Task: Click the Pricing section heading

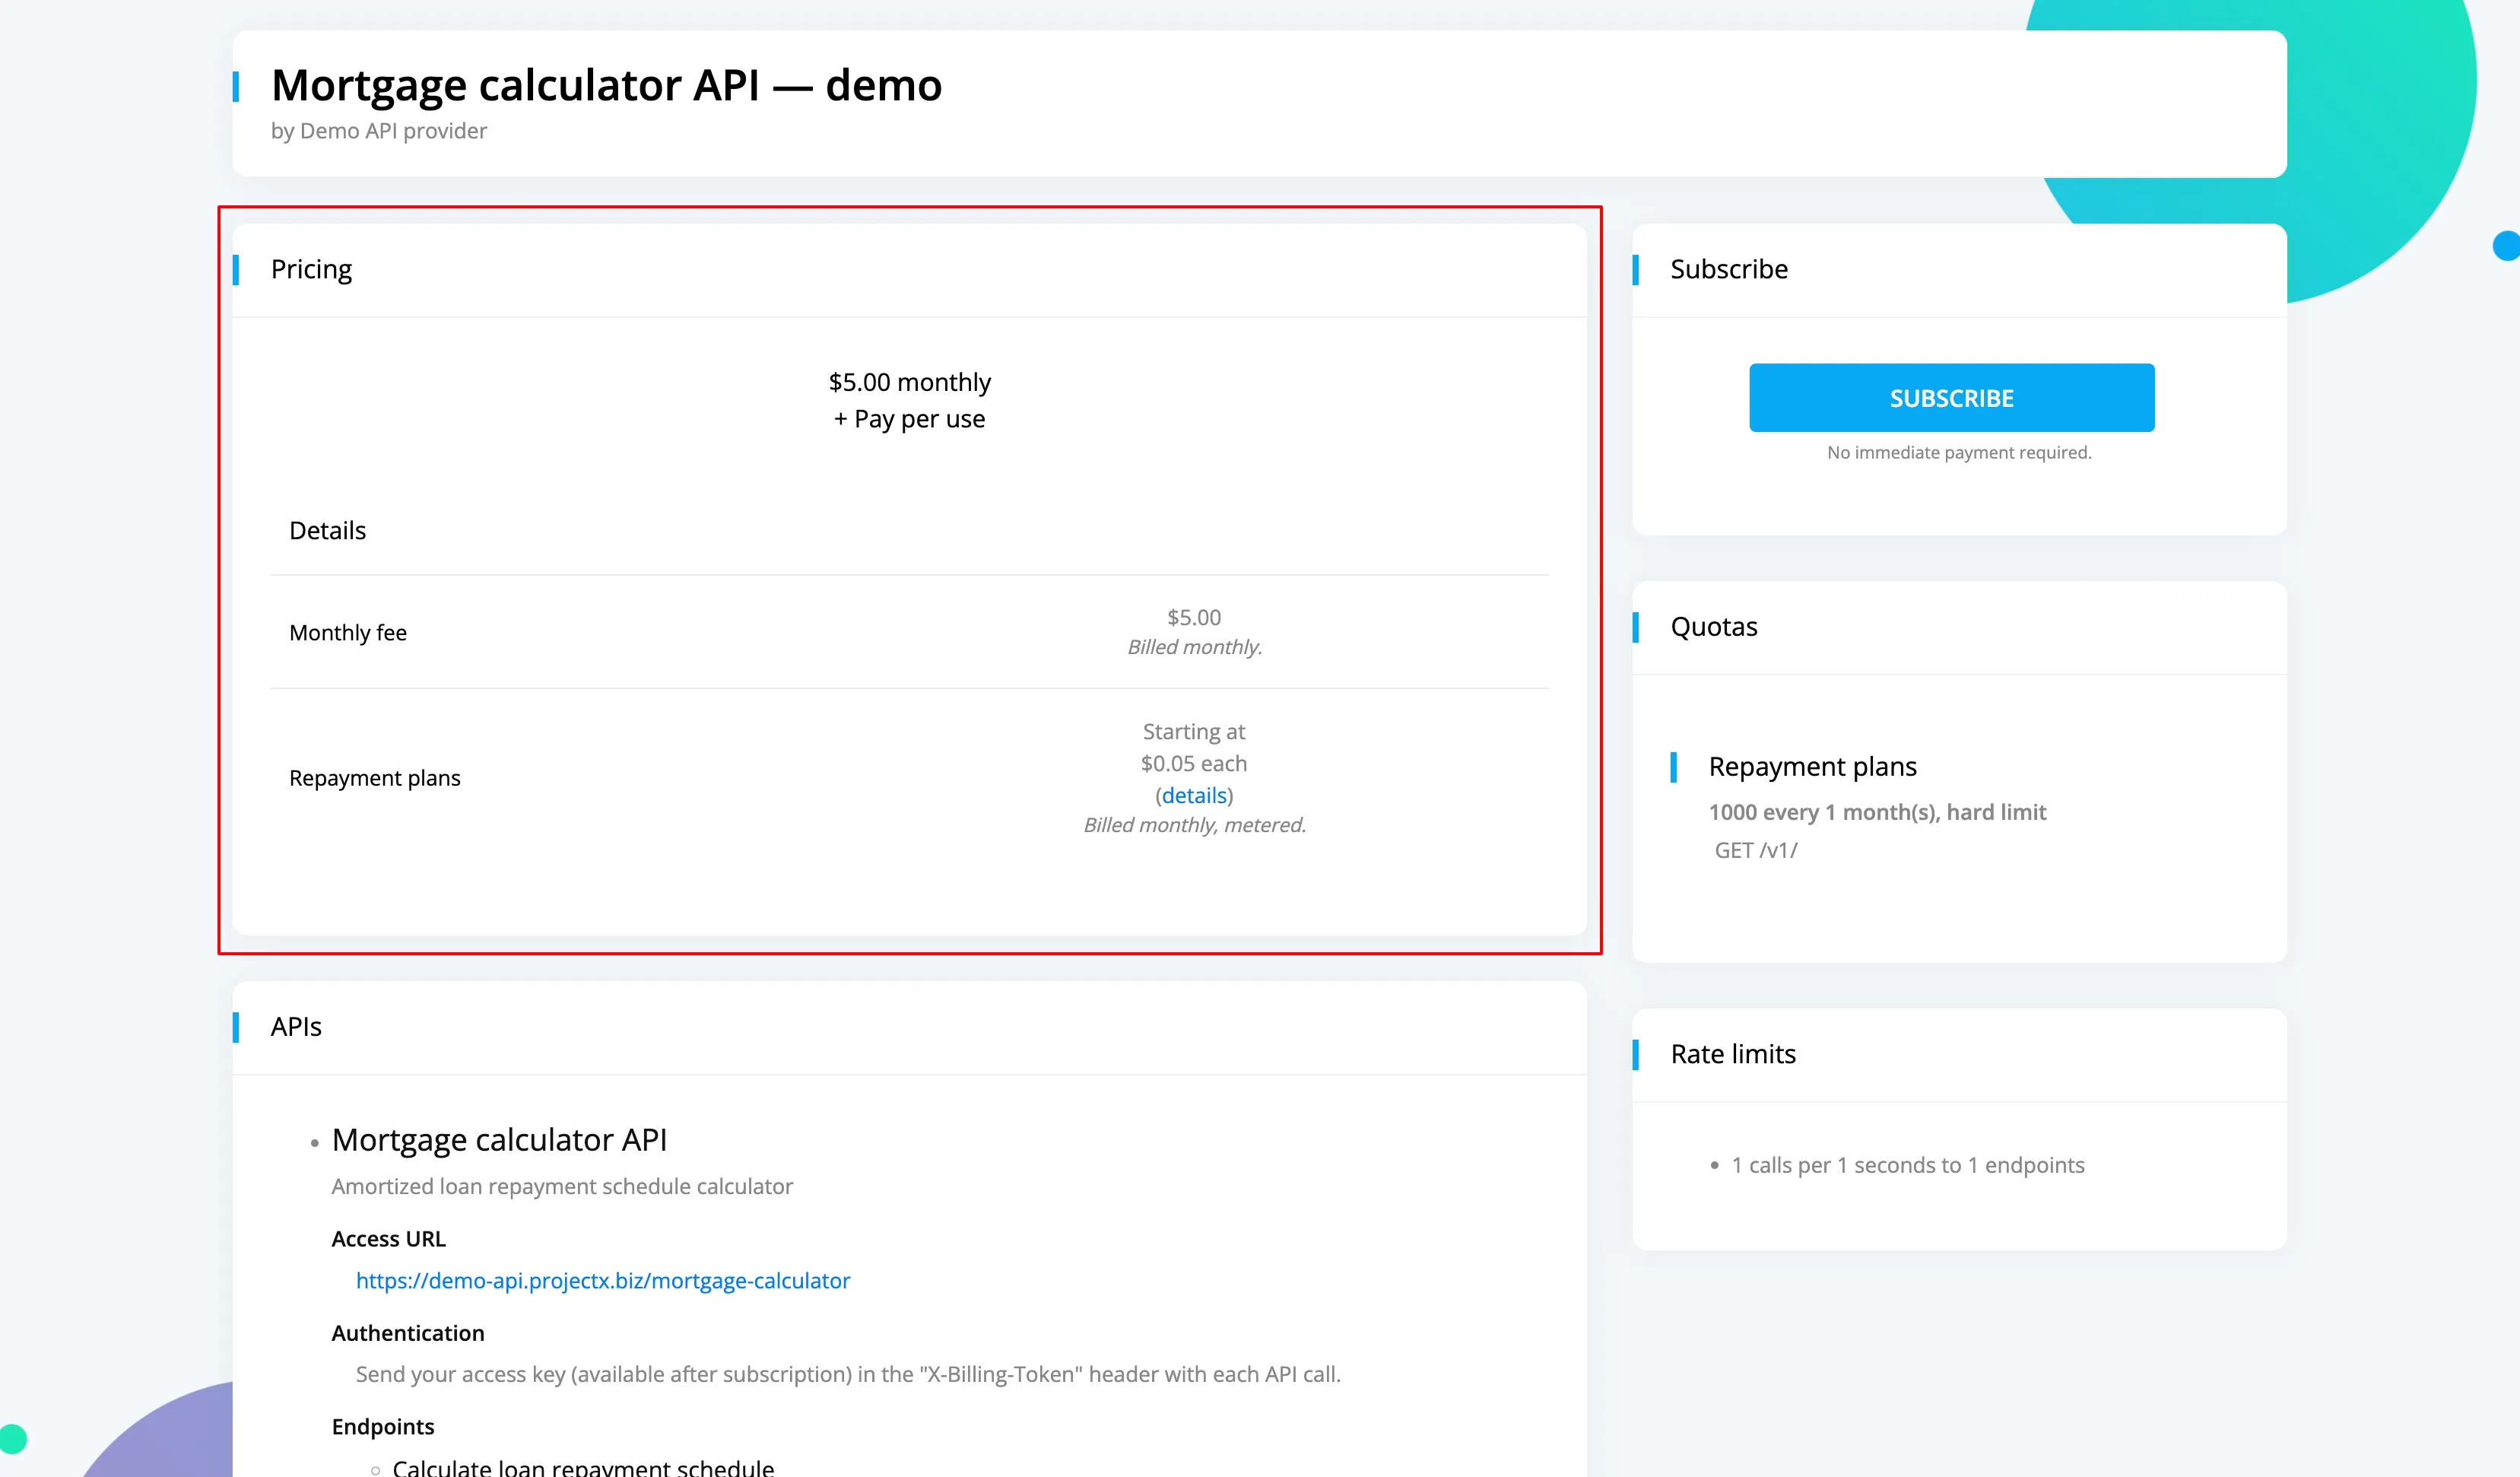Action: pos(311,270)
